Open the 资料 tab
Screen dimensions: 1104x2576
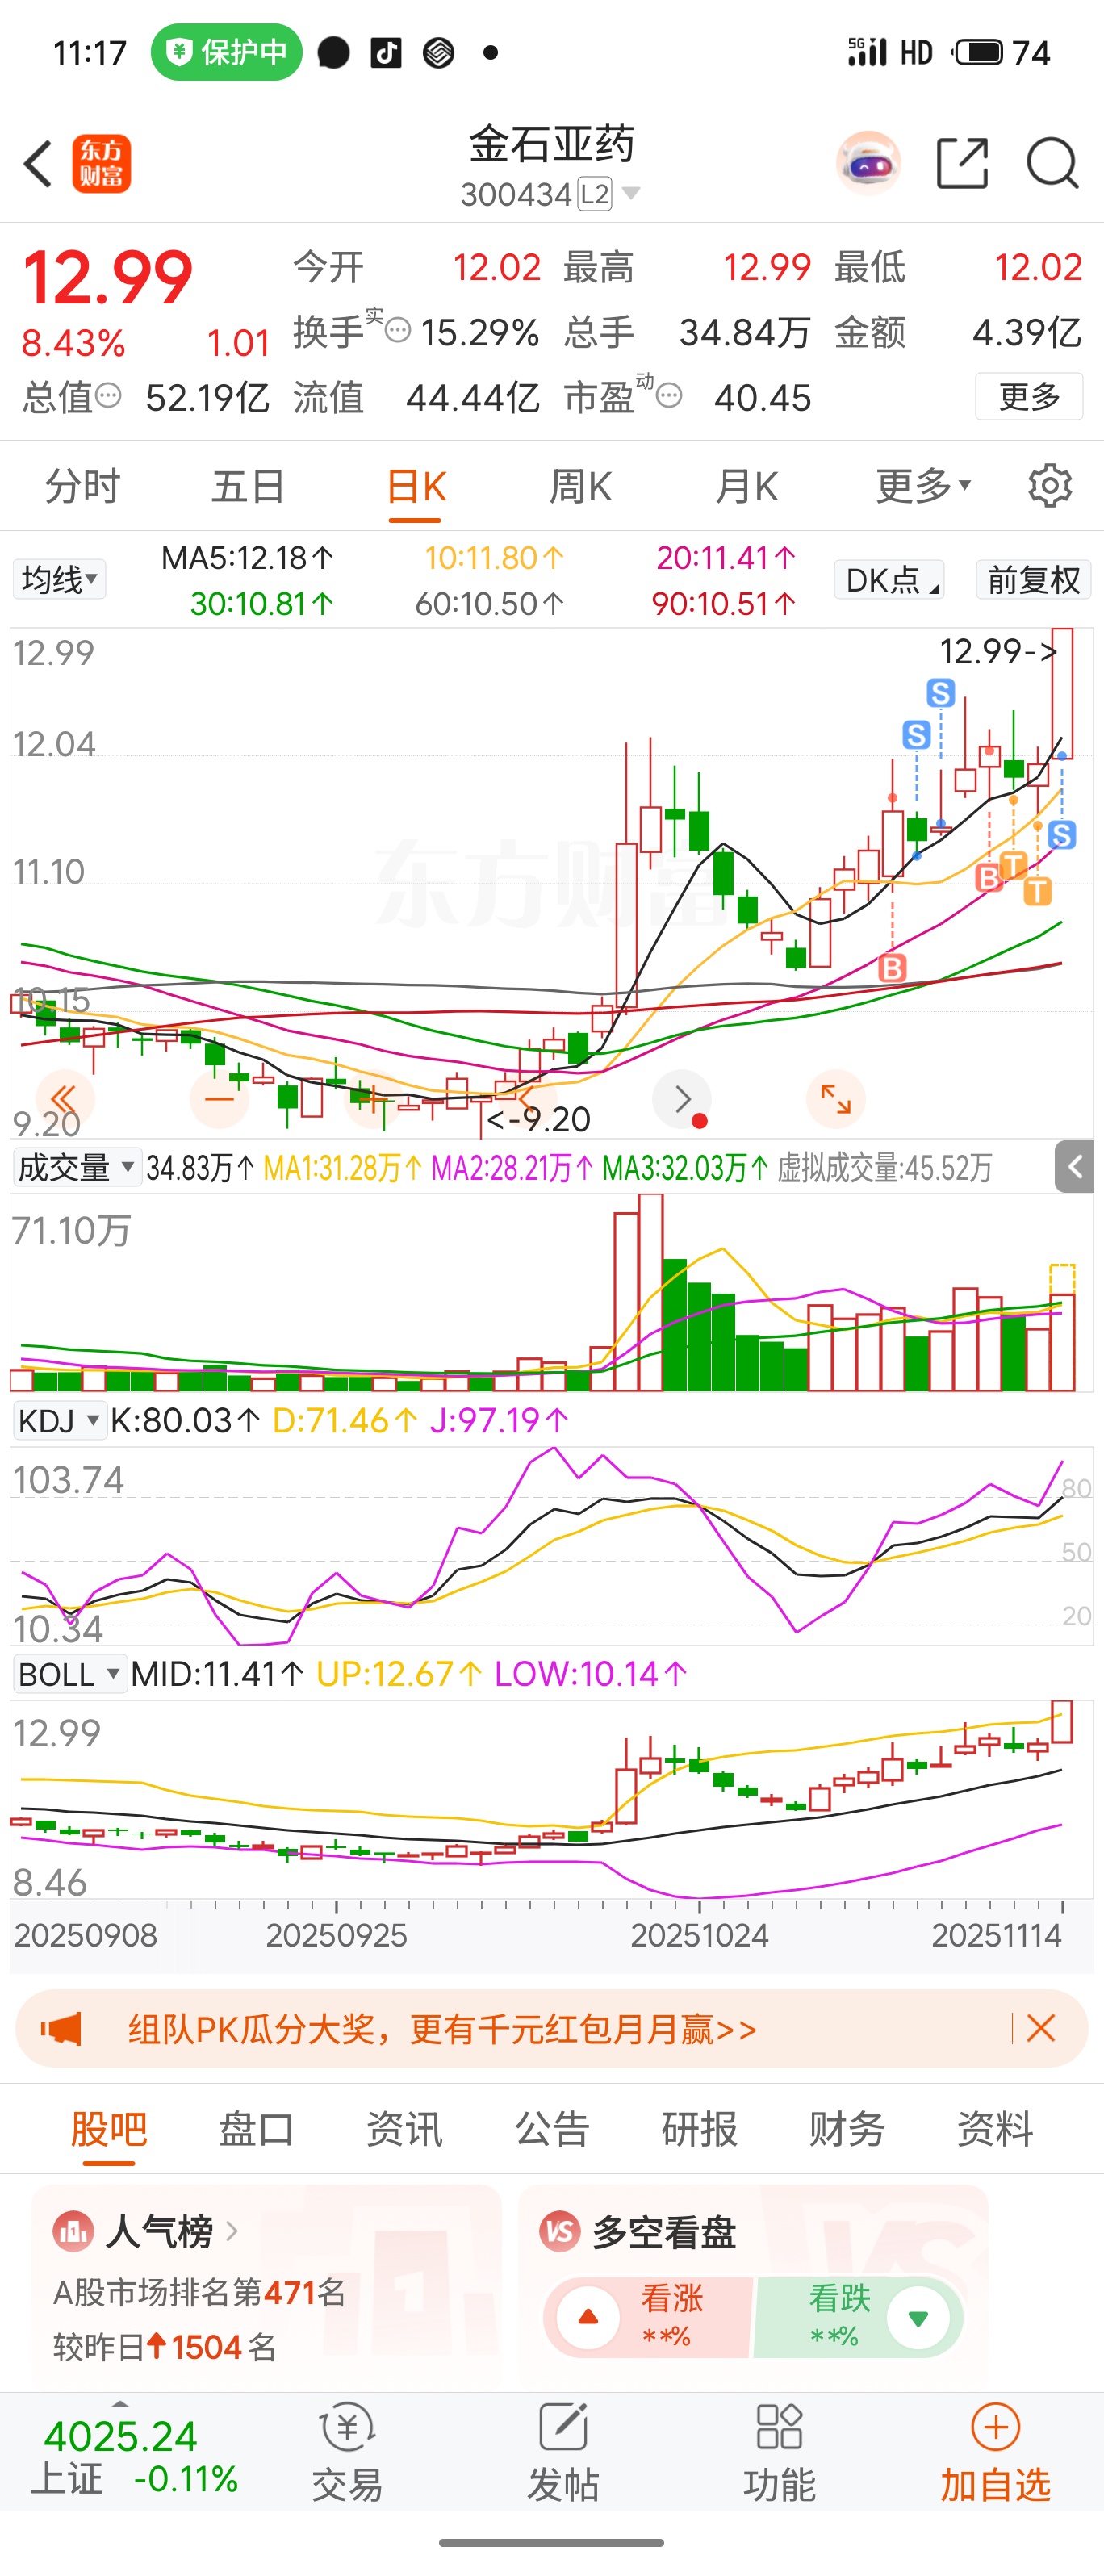tap(995, 2128)
